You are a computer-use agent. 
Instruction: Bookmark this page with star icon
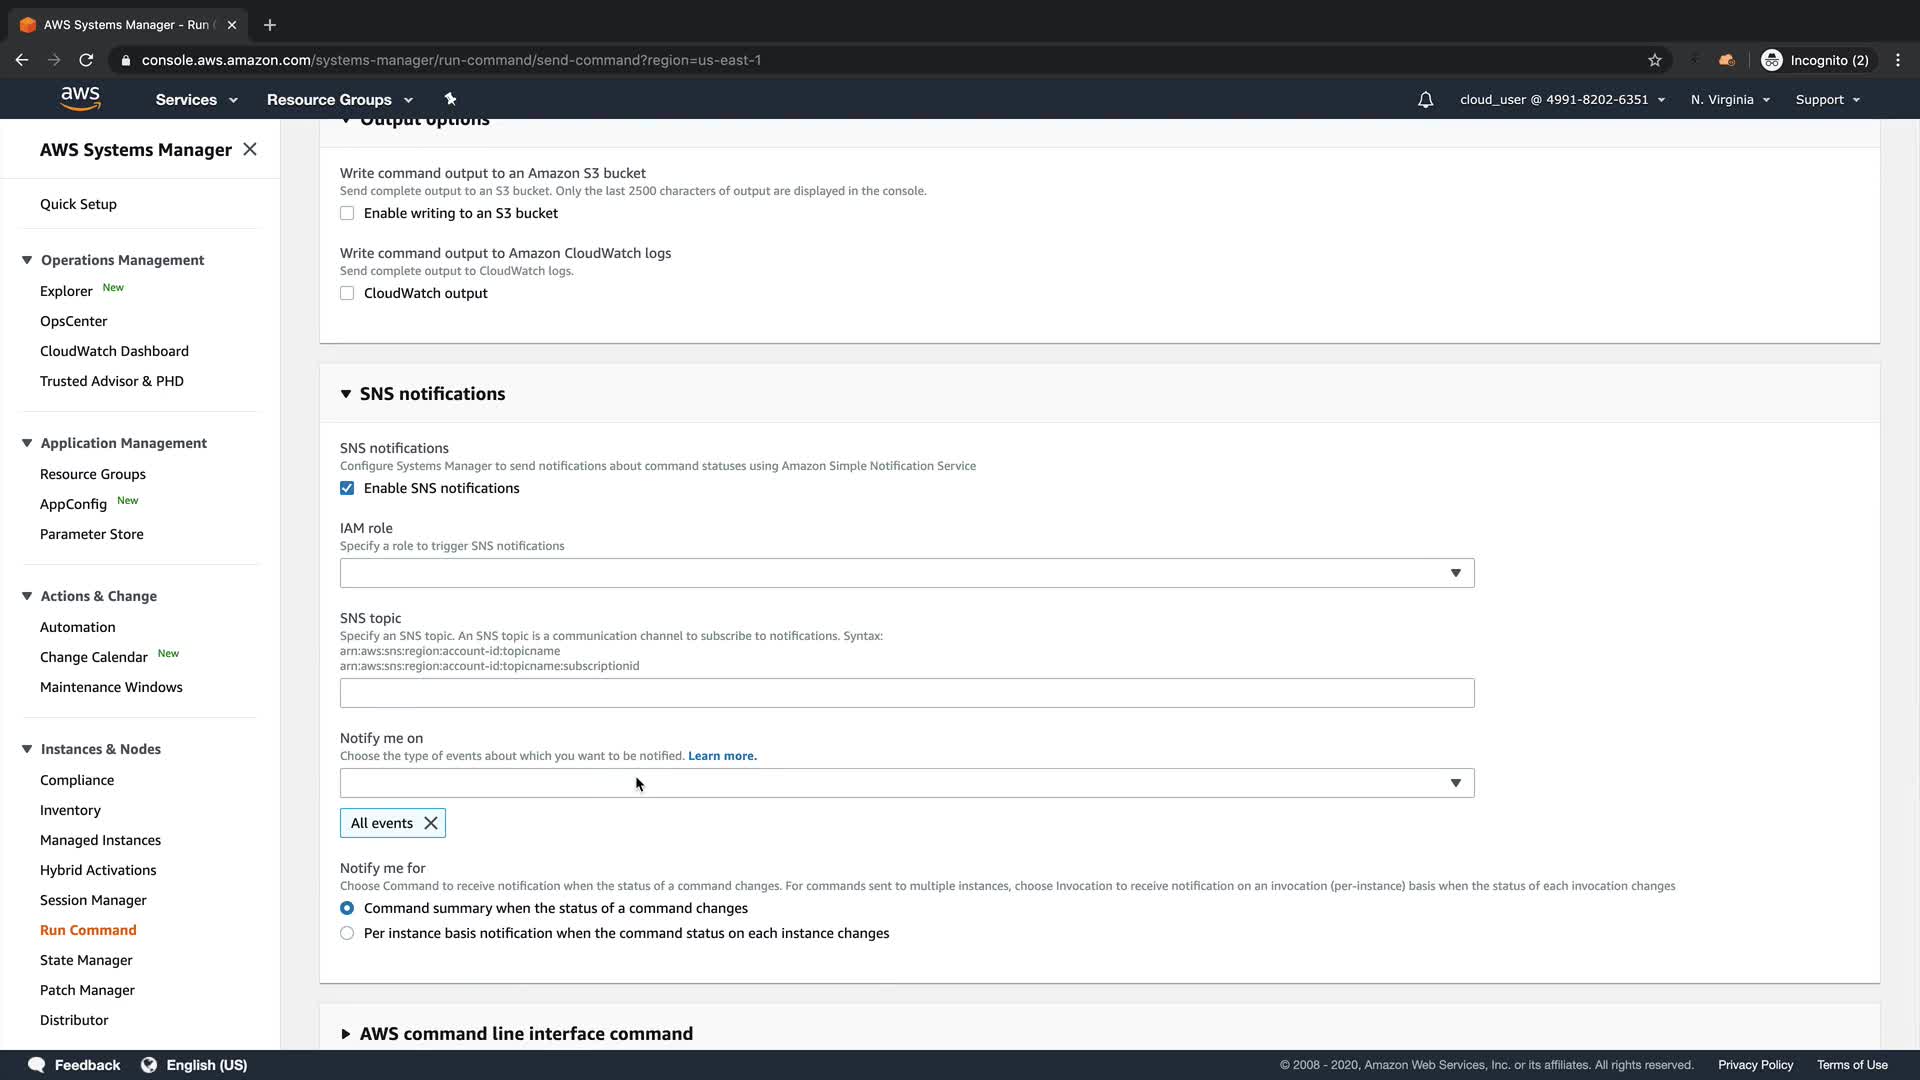click(x=1655, y=60)
